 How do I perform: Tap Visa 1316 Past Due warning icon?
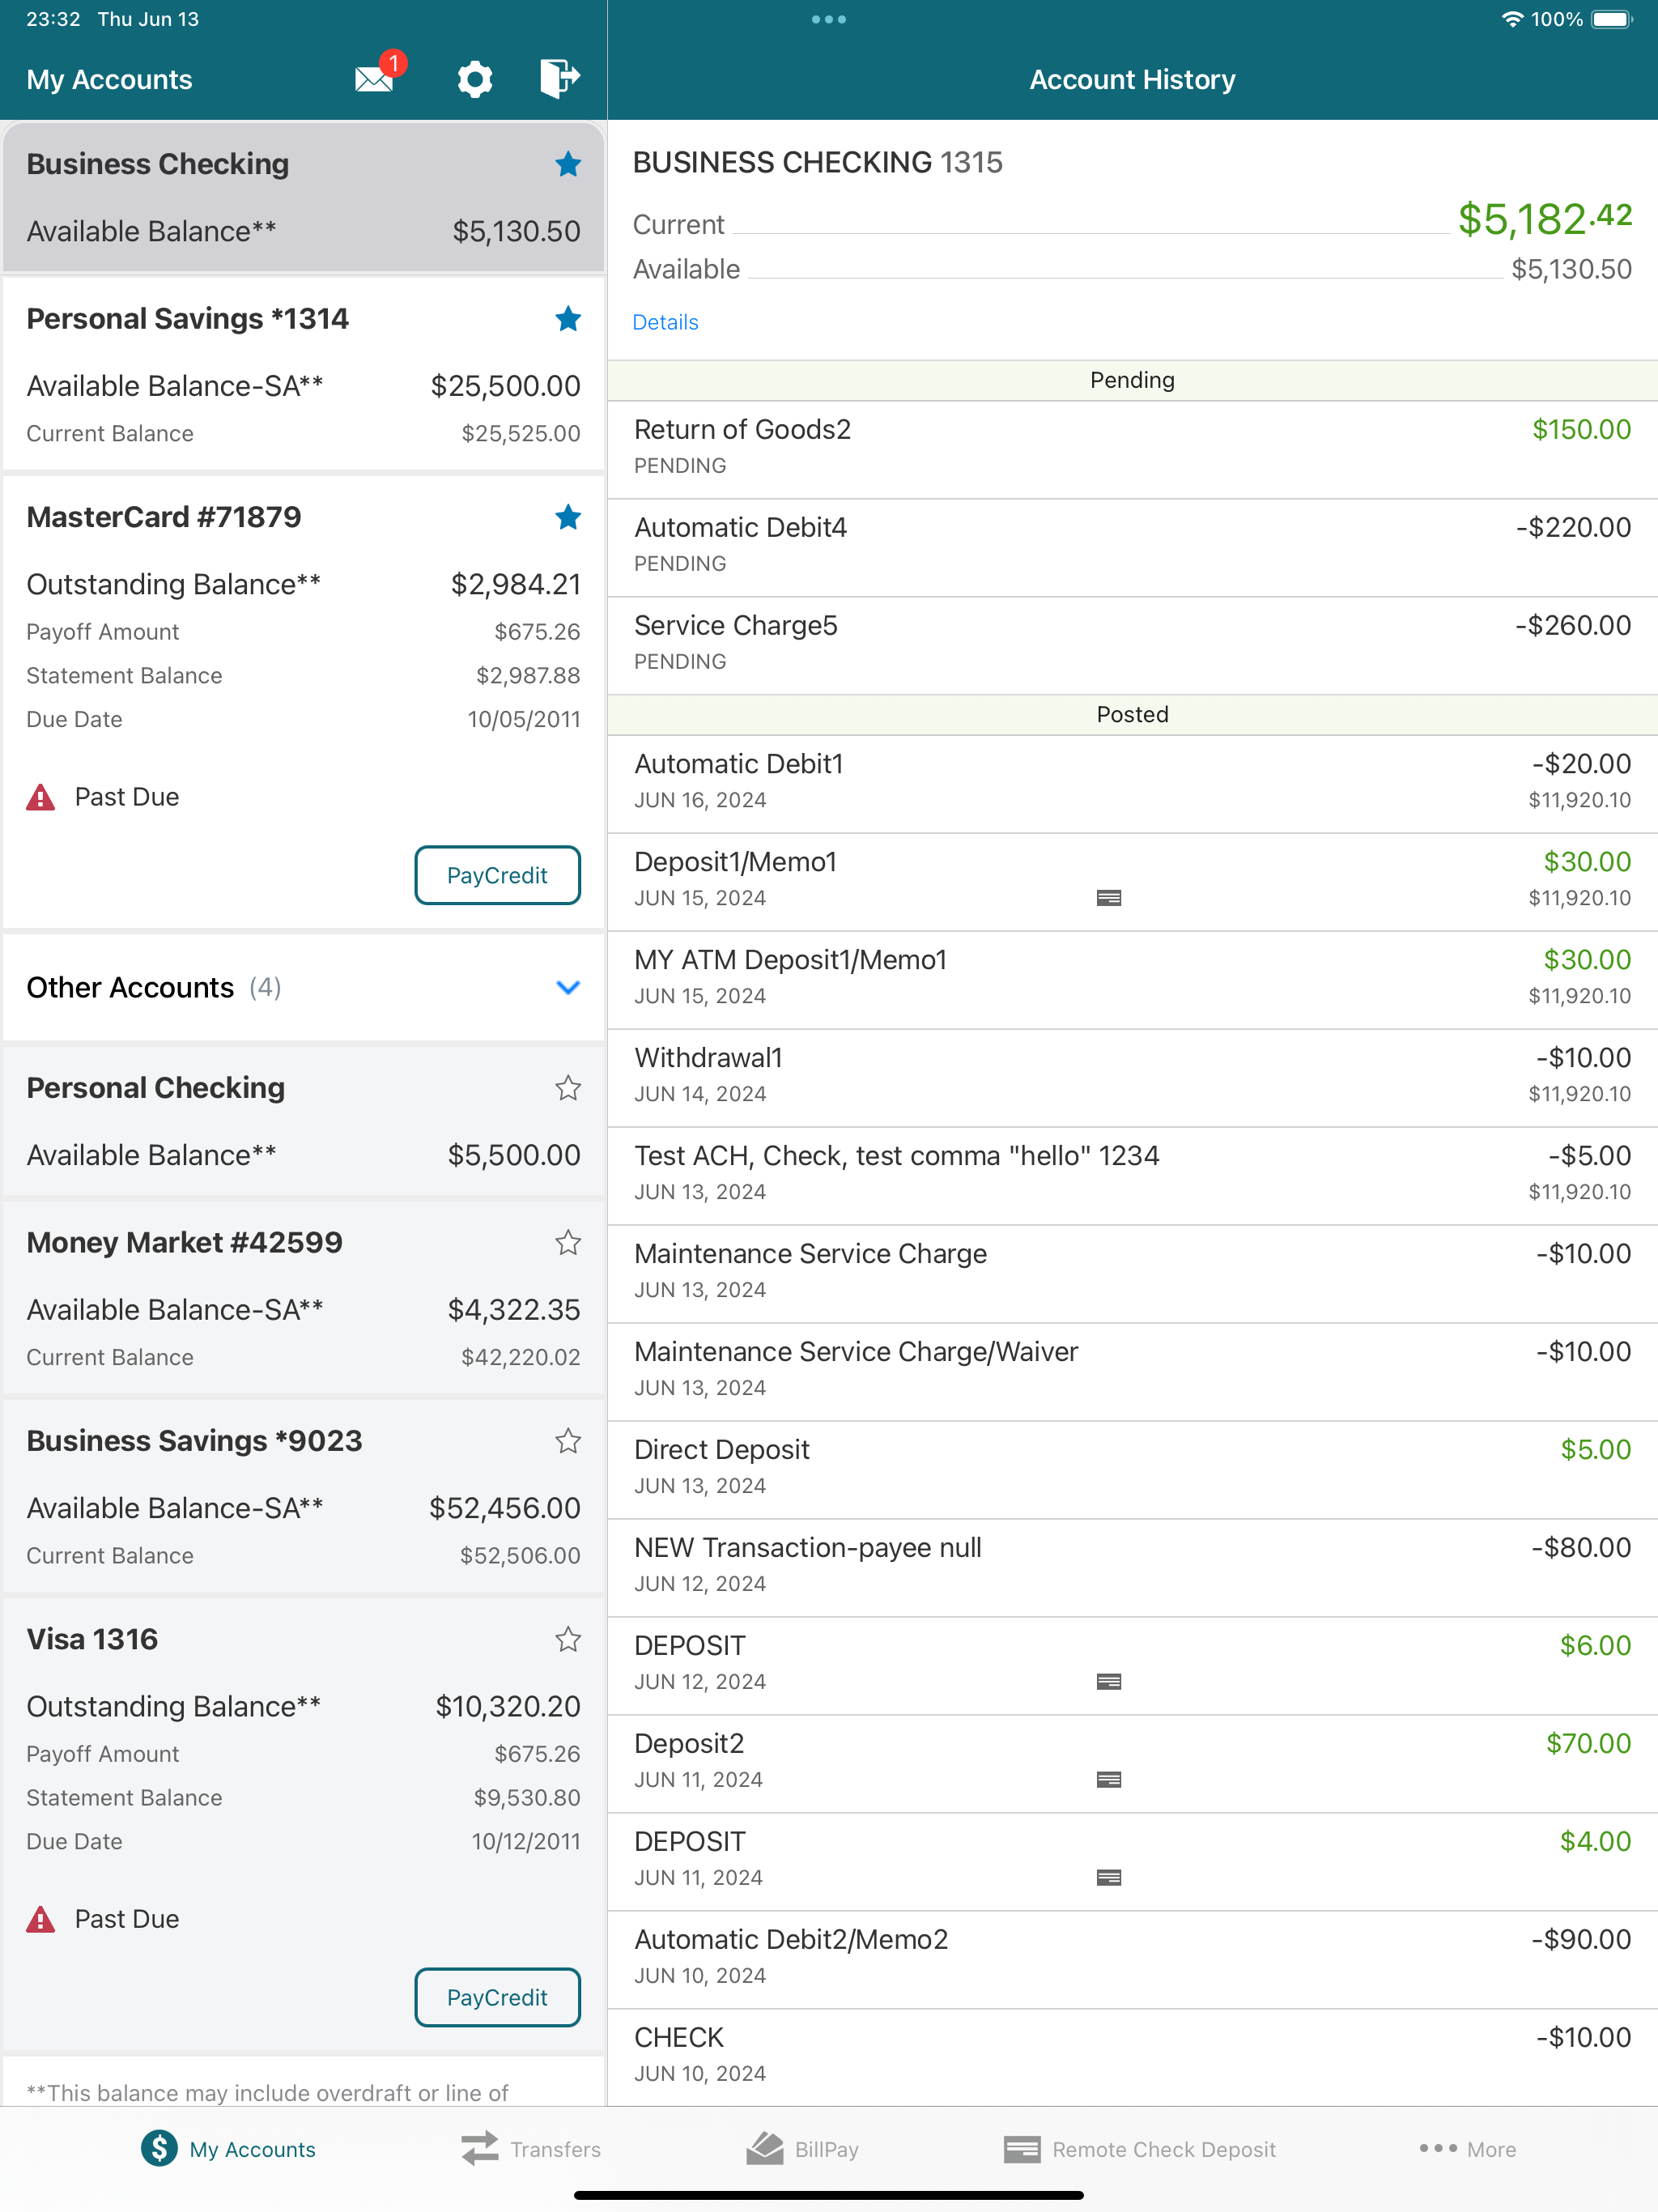point(40,1920)
